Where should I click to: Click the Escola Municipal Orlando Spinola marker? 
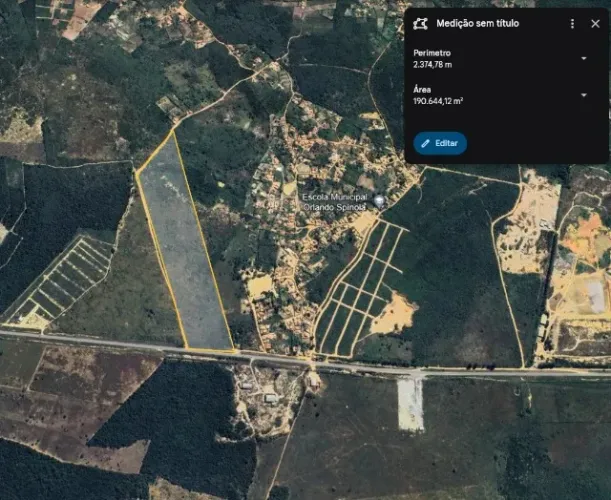(x=379, y=201)
